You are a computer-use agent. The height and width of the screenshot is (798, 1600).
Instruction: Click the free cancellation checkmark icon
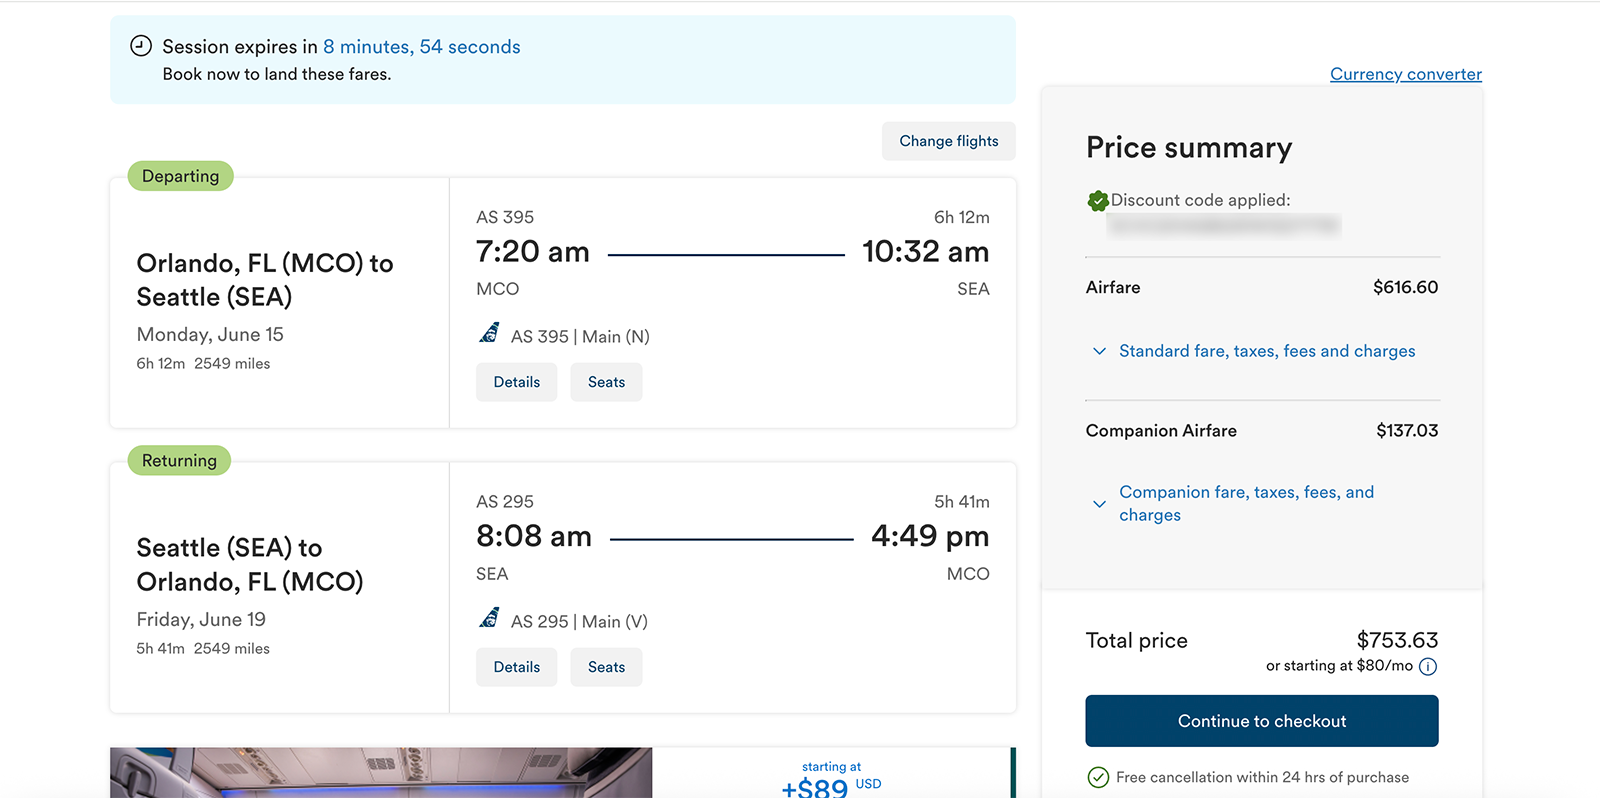pyautogui.click(x=1099, y=777)
